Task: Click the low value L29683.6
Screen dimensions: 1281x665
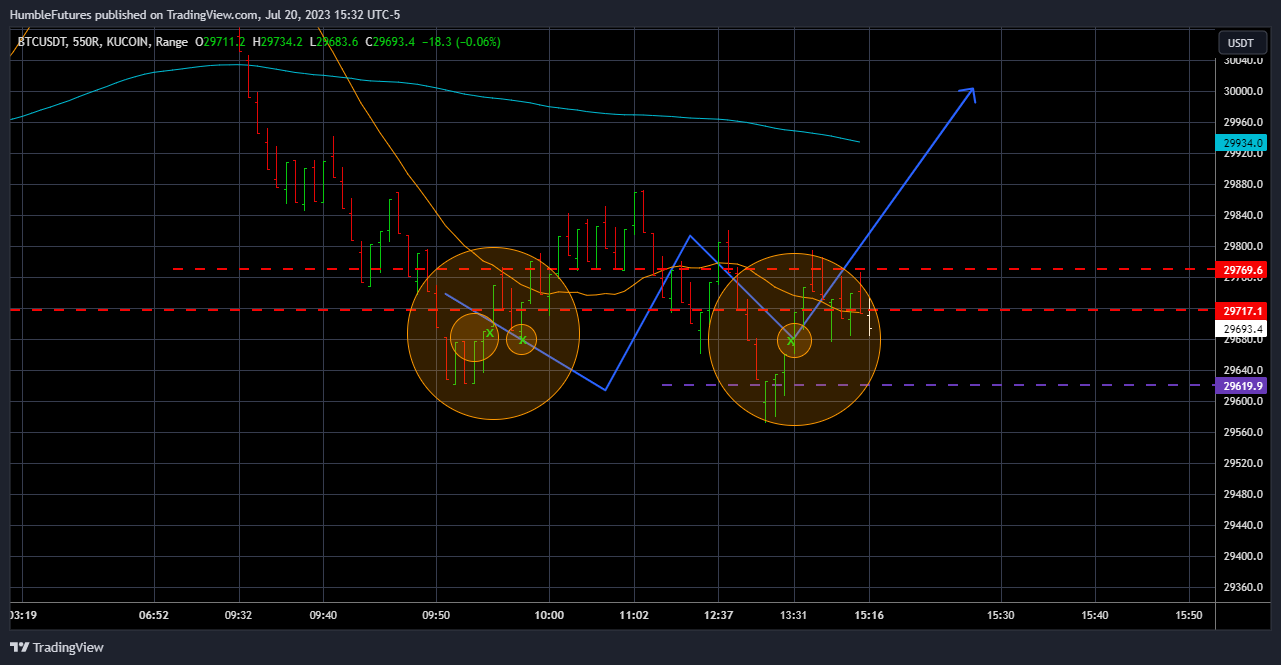Action: [x=335, y=42]
